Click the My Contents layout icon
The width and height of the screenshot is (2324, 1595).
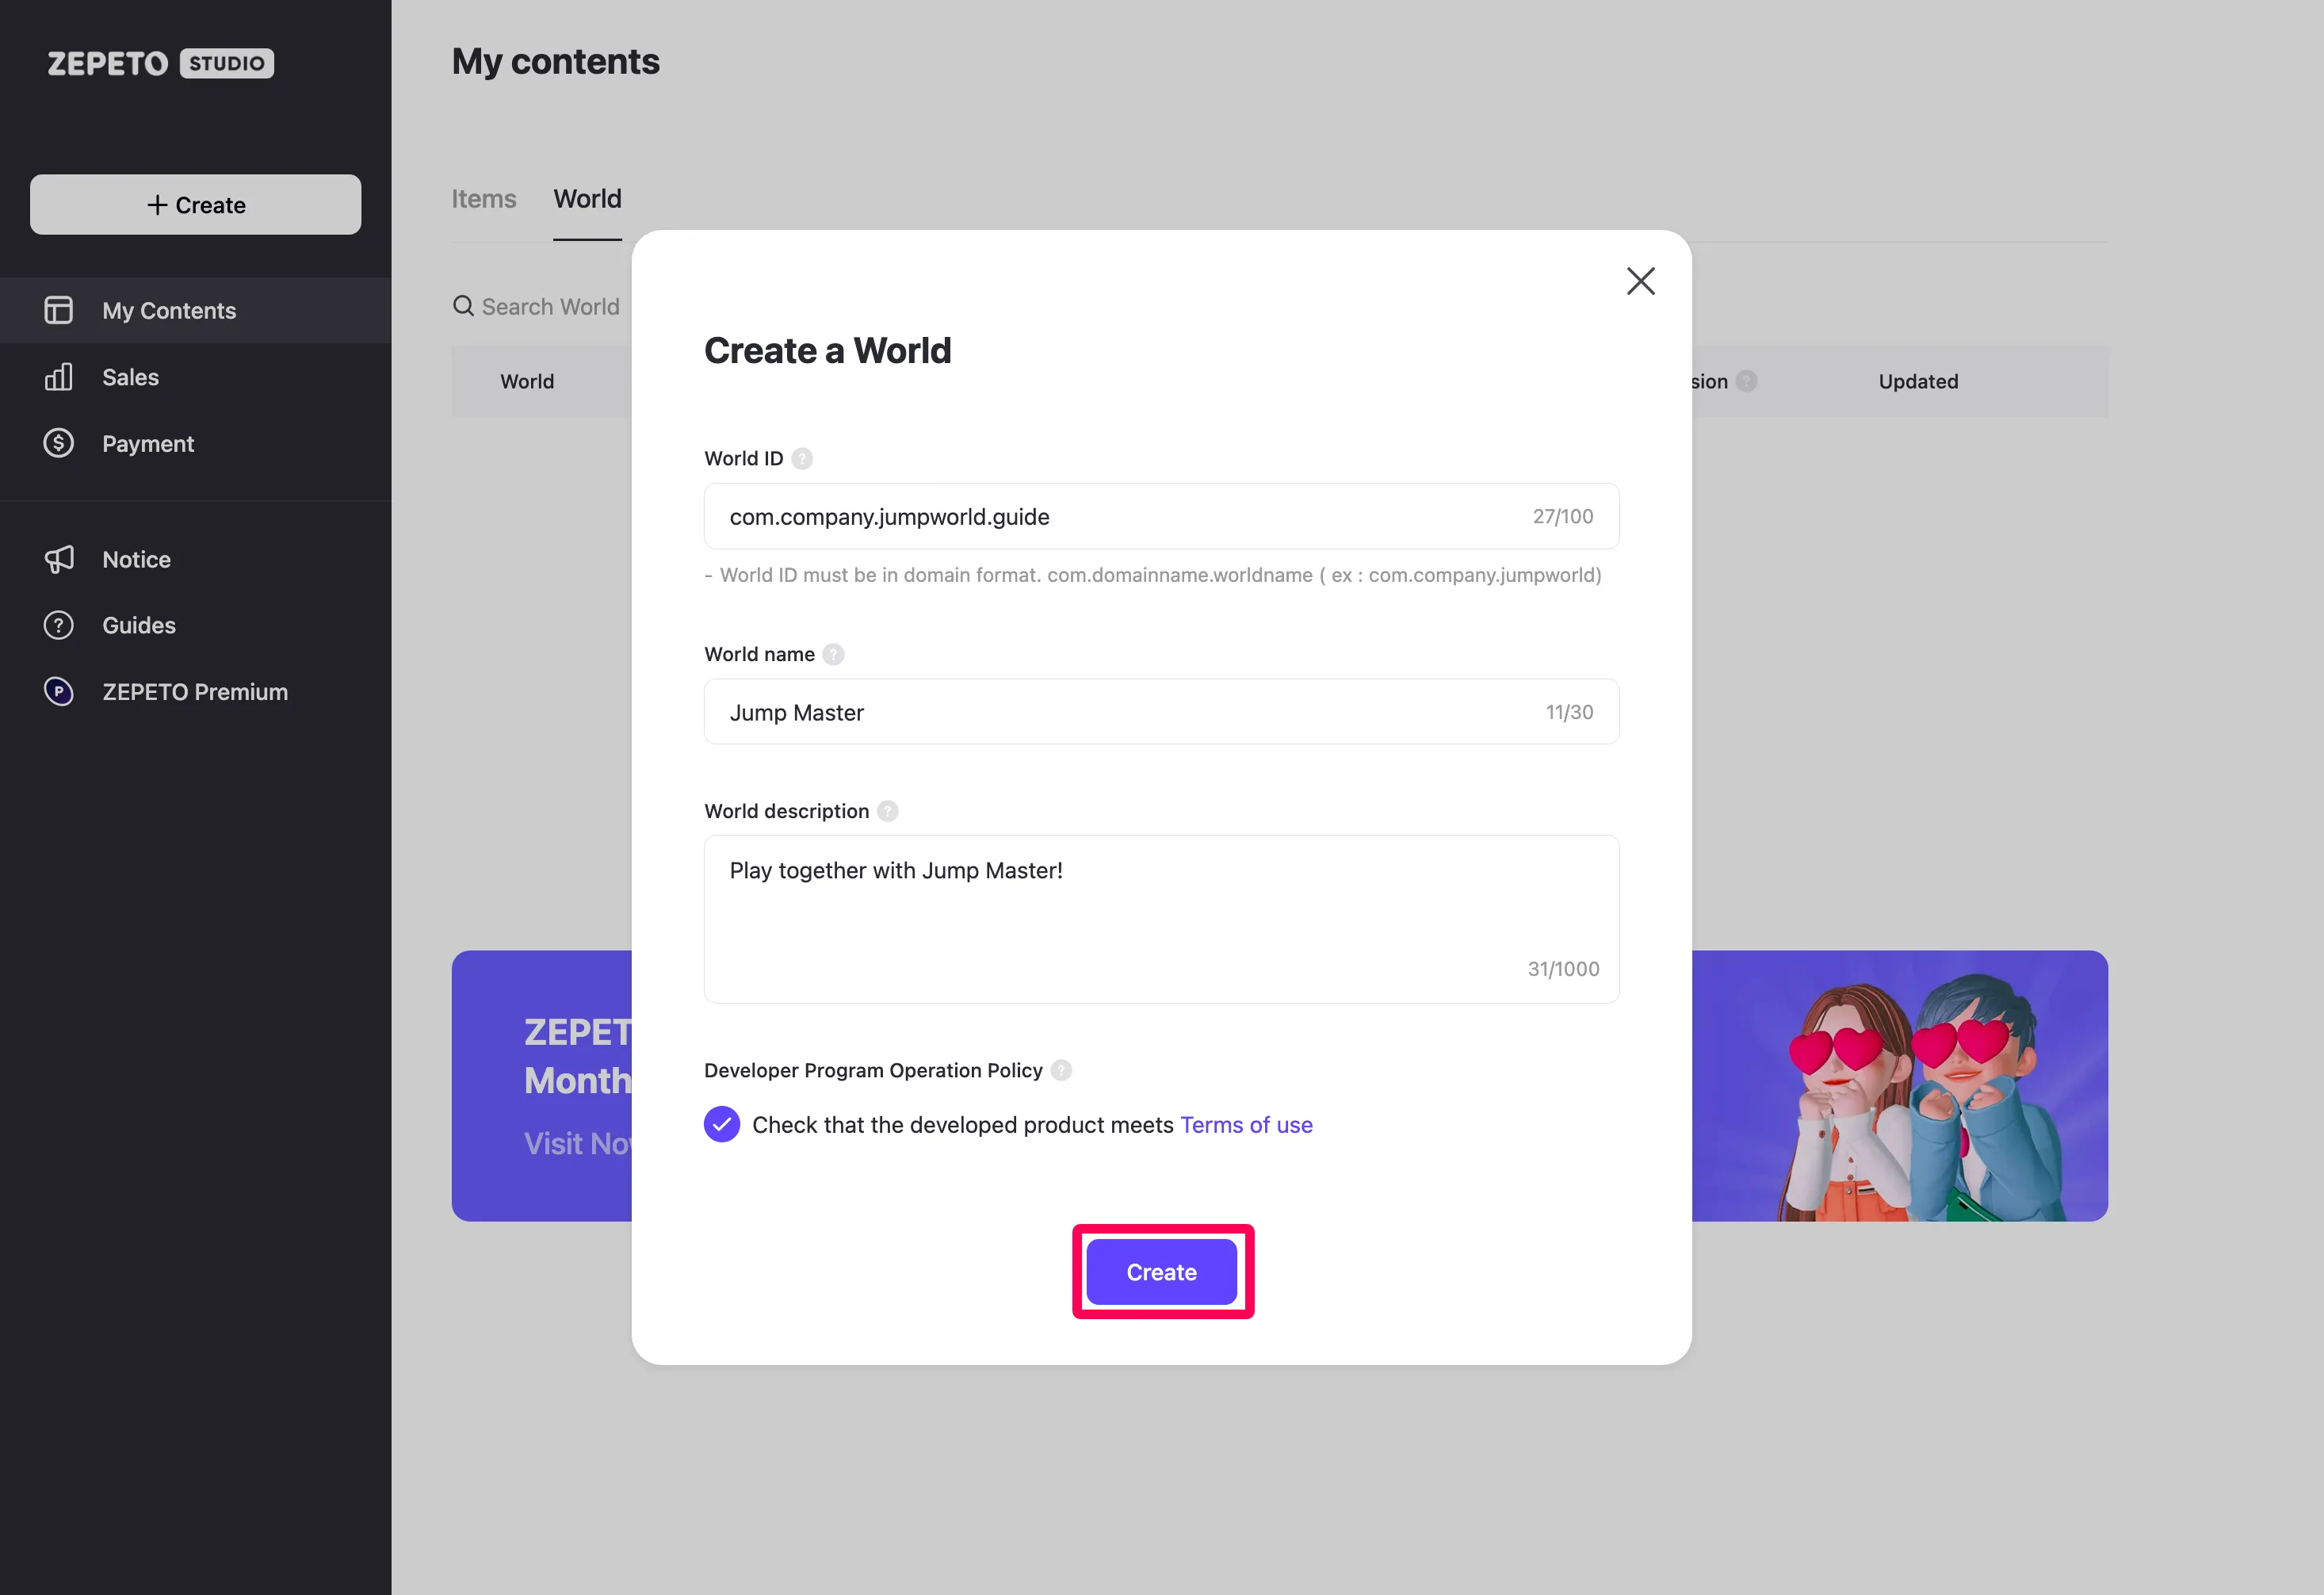[59, 310]
